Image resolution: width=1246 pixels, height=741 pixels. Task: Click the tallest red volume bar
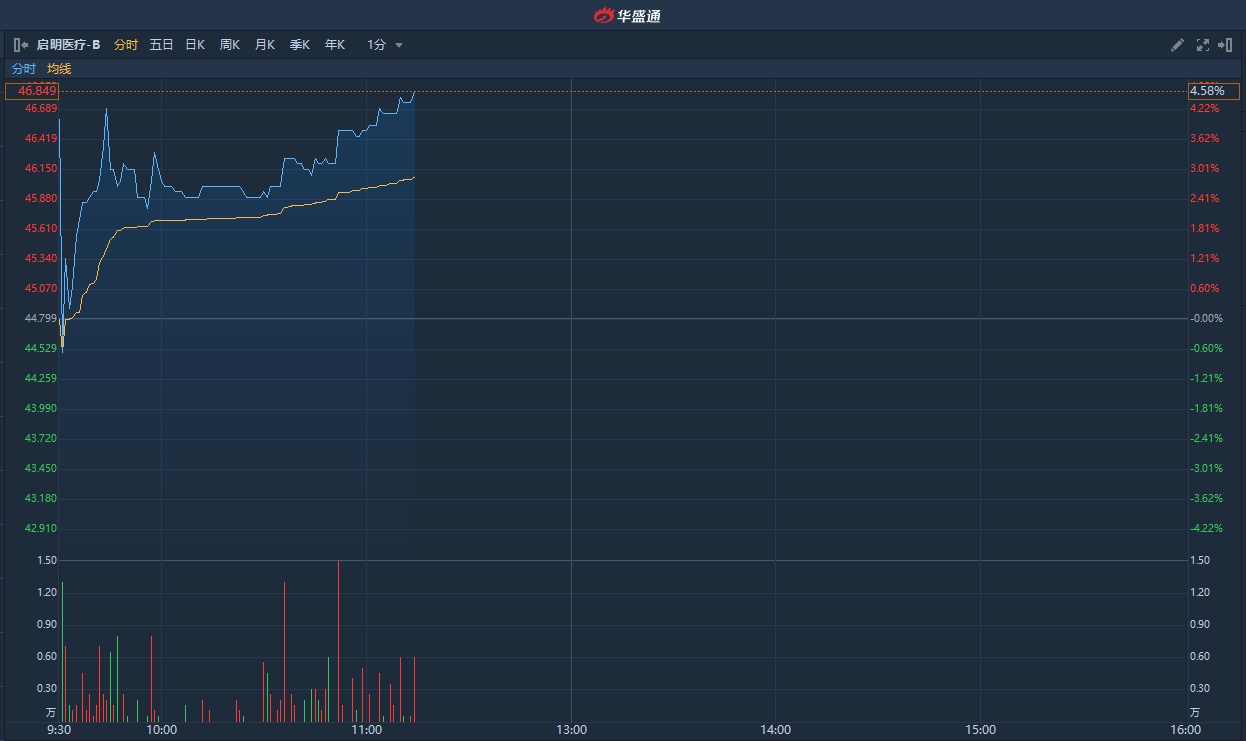point(338,640)
